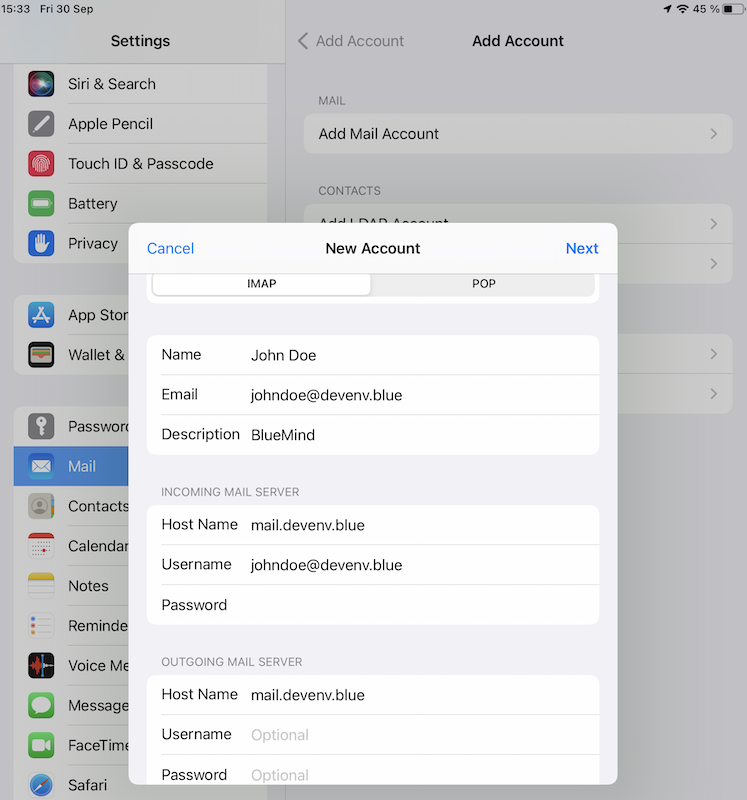Select Mail in the settings sidebar
747x800 pixels.
72,466
